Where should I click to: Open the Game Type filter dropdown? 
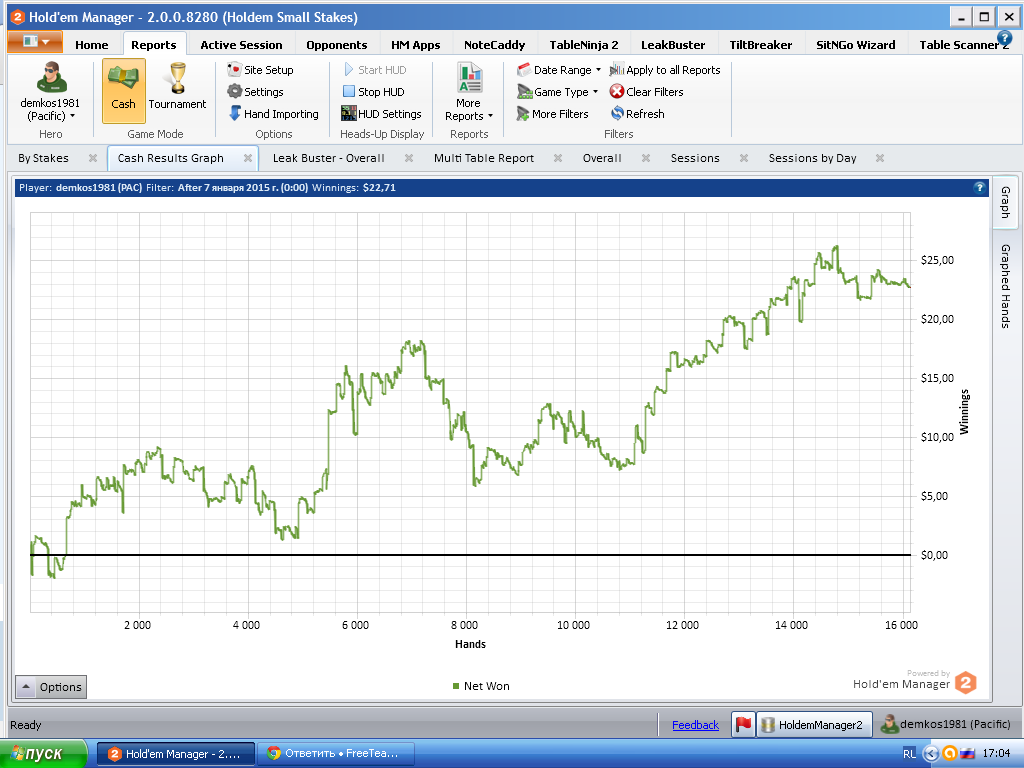pos(558,92)
